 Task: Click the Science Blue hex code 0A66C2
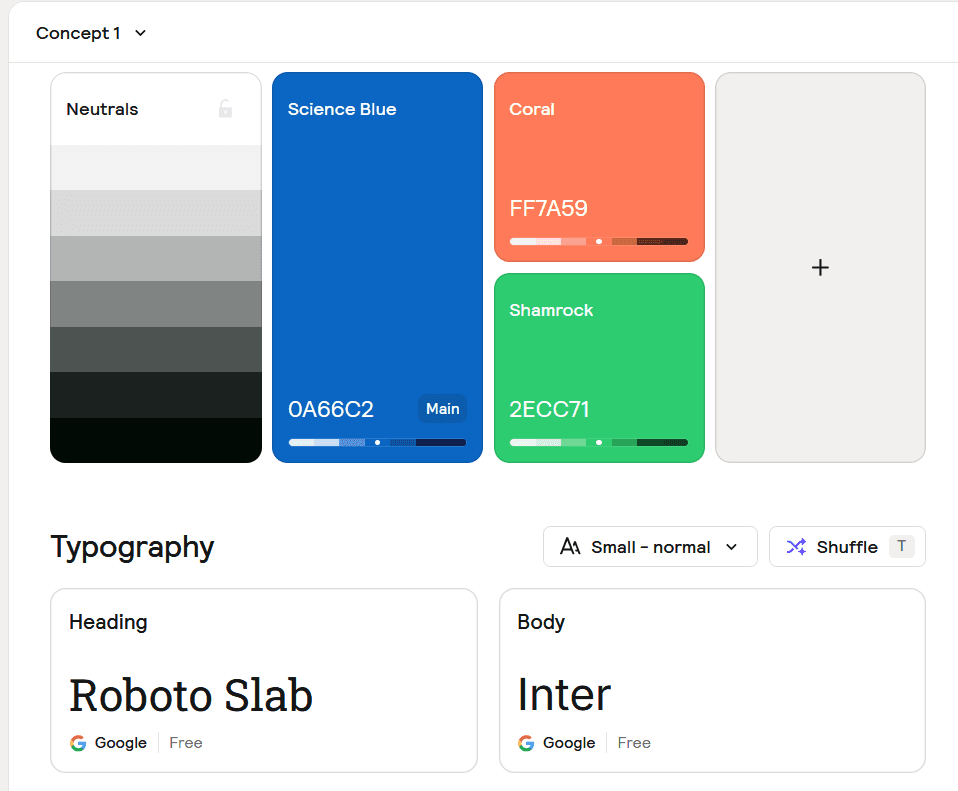click(x=330, y=409)
